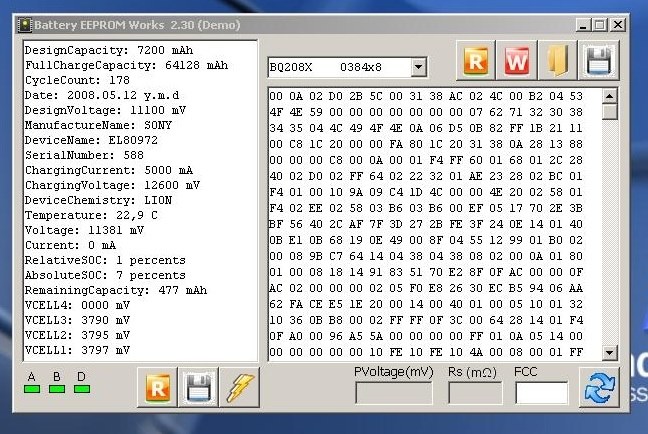648x434 pixels.
Task: Click hex row starting '00 0A 02 D0'
Action: point(426,96)
